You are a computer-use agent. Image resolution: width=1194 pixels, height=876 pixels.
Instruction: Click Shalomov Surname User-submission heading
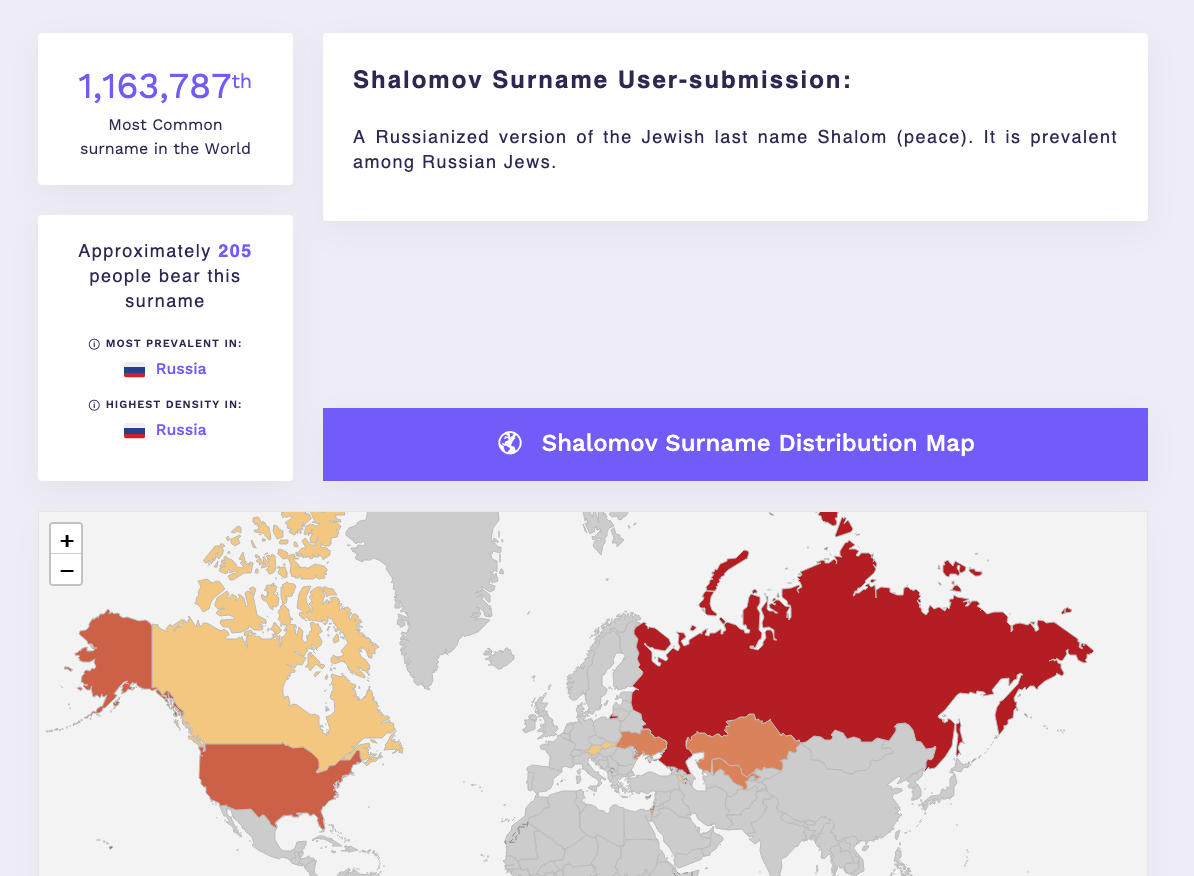(x=602, y=79)
